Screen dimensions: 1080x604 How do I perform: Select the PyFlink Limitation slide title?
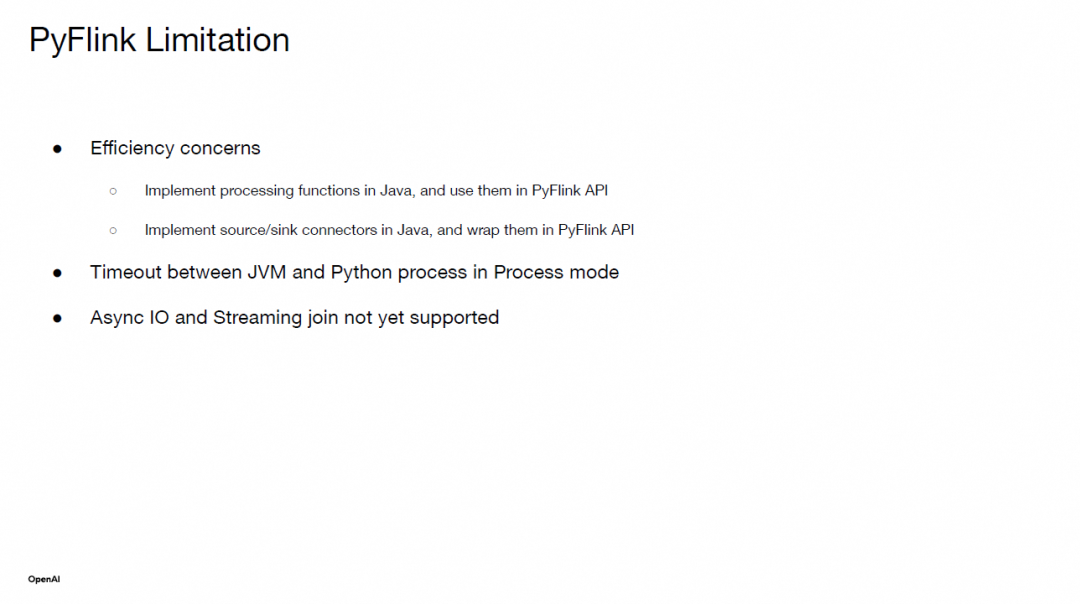pos(159,40)
